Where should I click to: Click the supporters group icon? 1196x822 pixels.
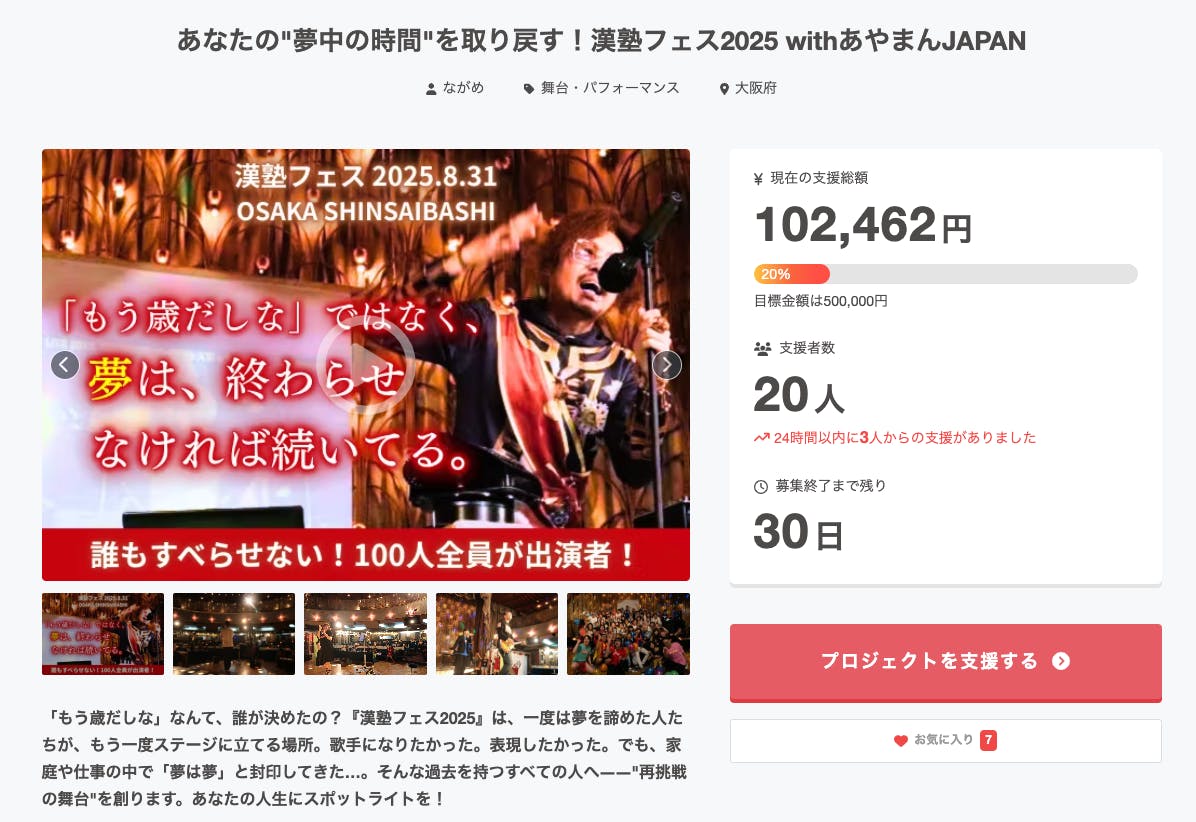[762, 348]
